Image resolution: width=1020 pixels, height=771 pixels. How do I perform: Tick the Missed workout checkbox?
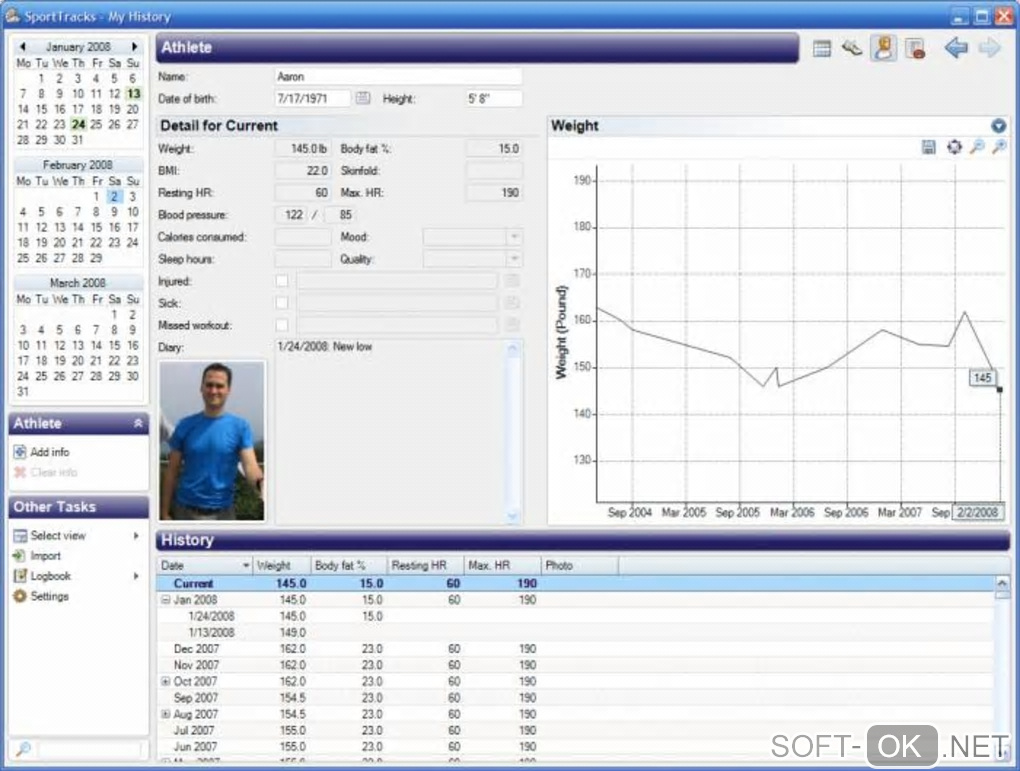(x=282, y=325)
